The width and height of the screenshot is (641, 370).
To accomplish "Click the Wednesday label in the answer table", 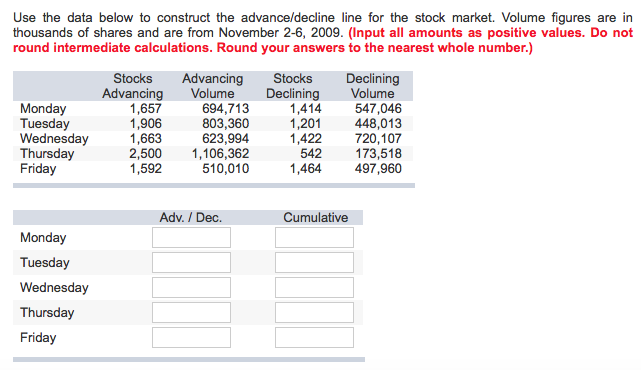I will tap(54, 287).
